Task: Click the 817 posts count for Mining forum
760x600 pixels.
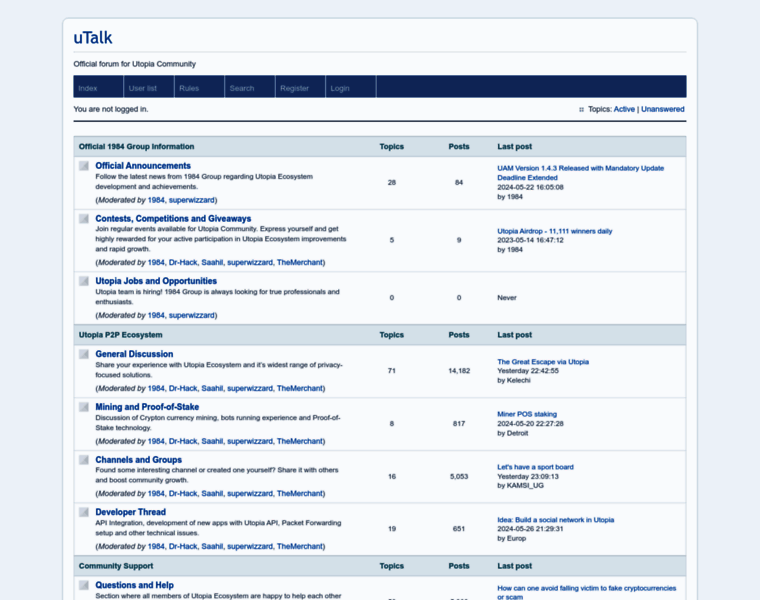Action: coord(459,424)
